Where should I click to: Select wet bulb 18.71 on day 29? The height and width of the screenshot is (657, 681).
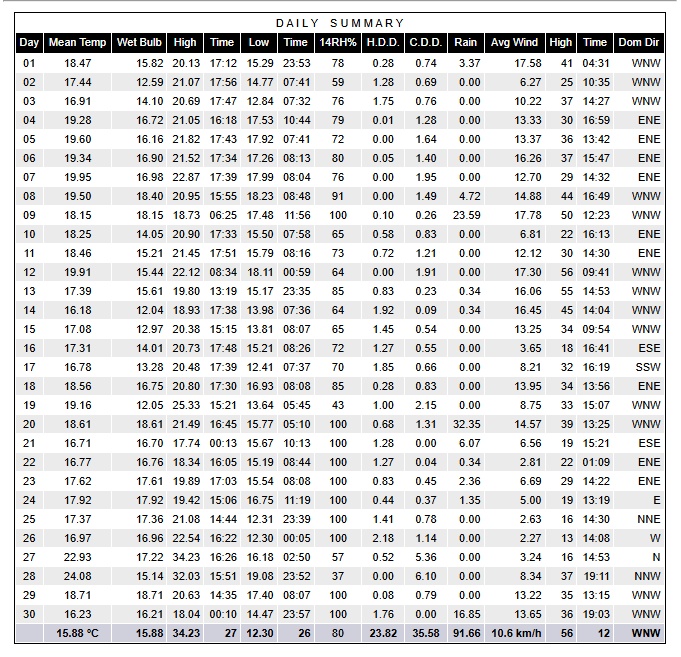(150, 595)
